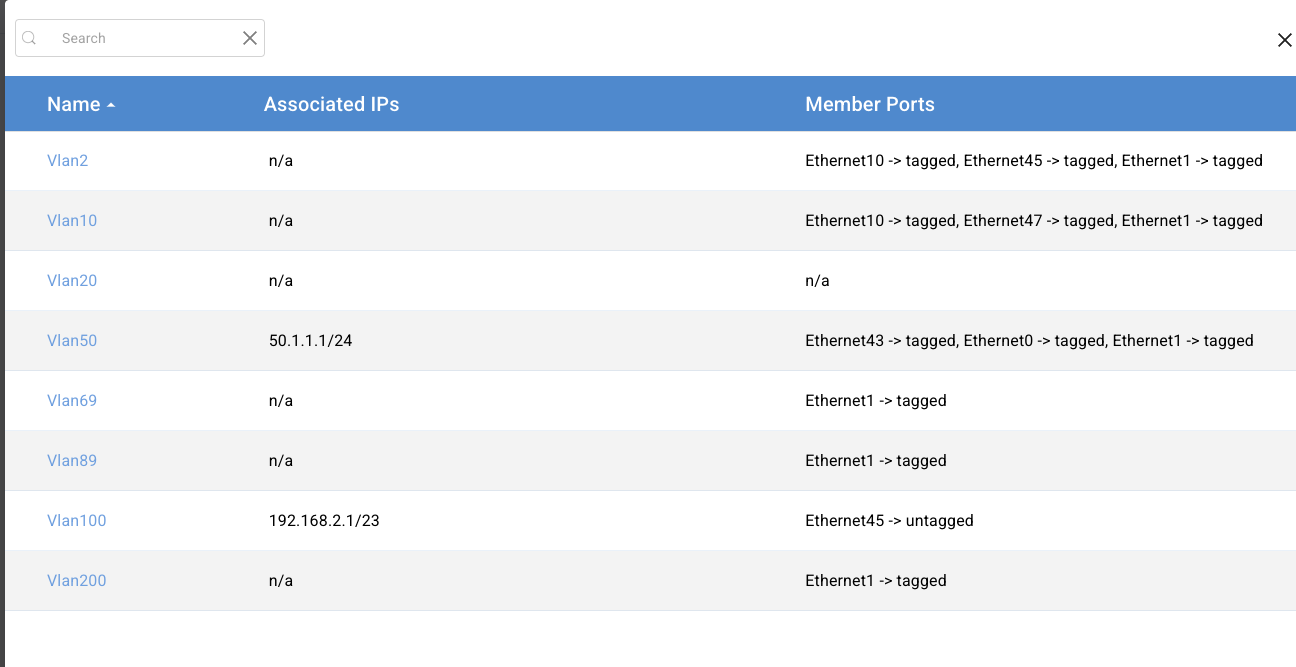Open the Vlan200 link
1296x667 pixels.
click(x=76, y=580)
